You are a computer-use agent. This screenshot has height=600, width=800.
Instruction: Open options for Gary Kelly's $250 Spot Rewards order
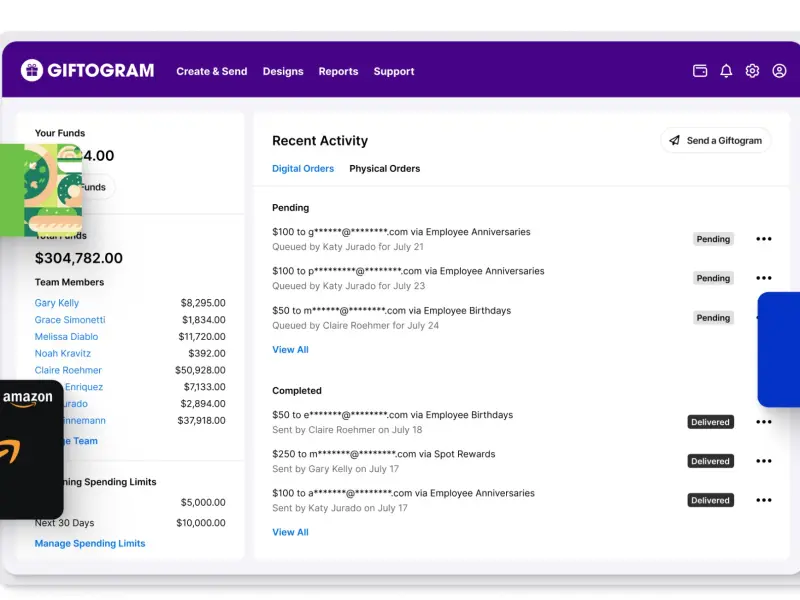[x=763, y=461]
